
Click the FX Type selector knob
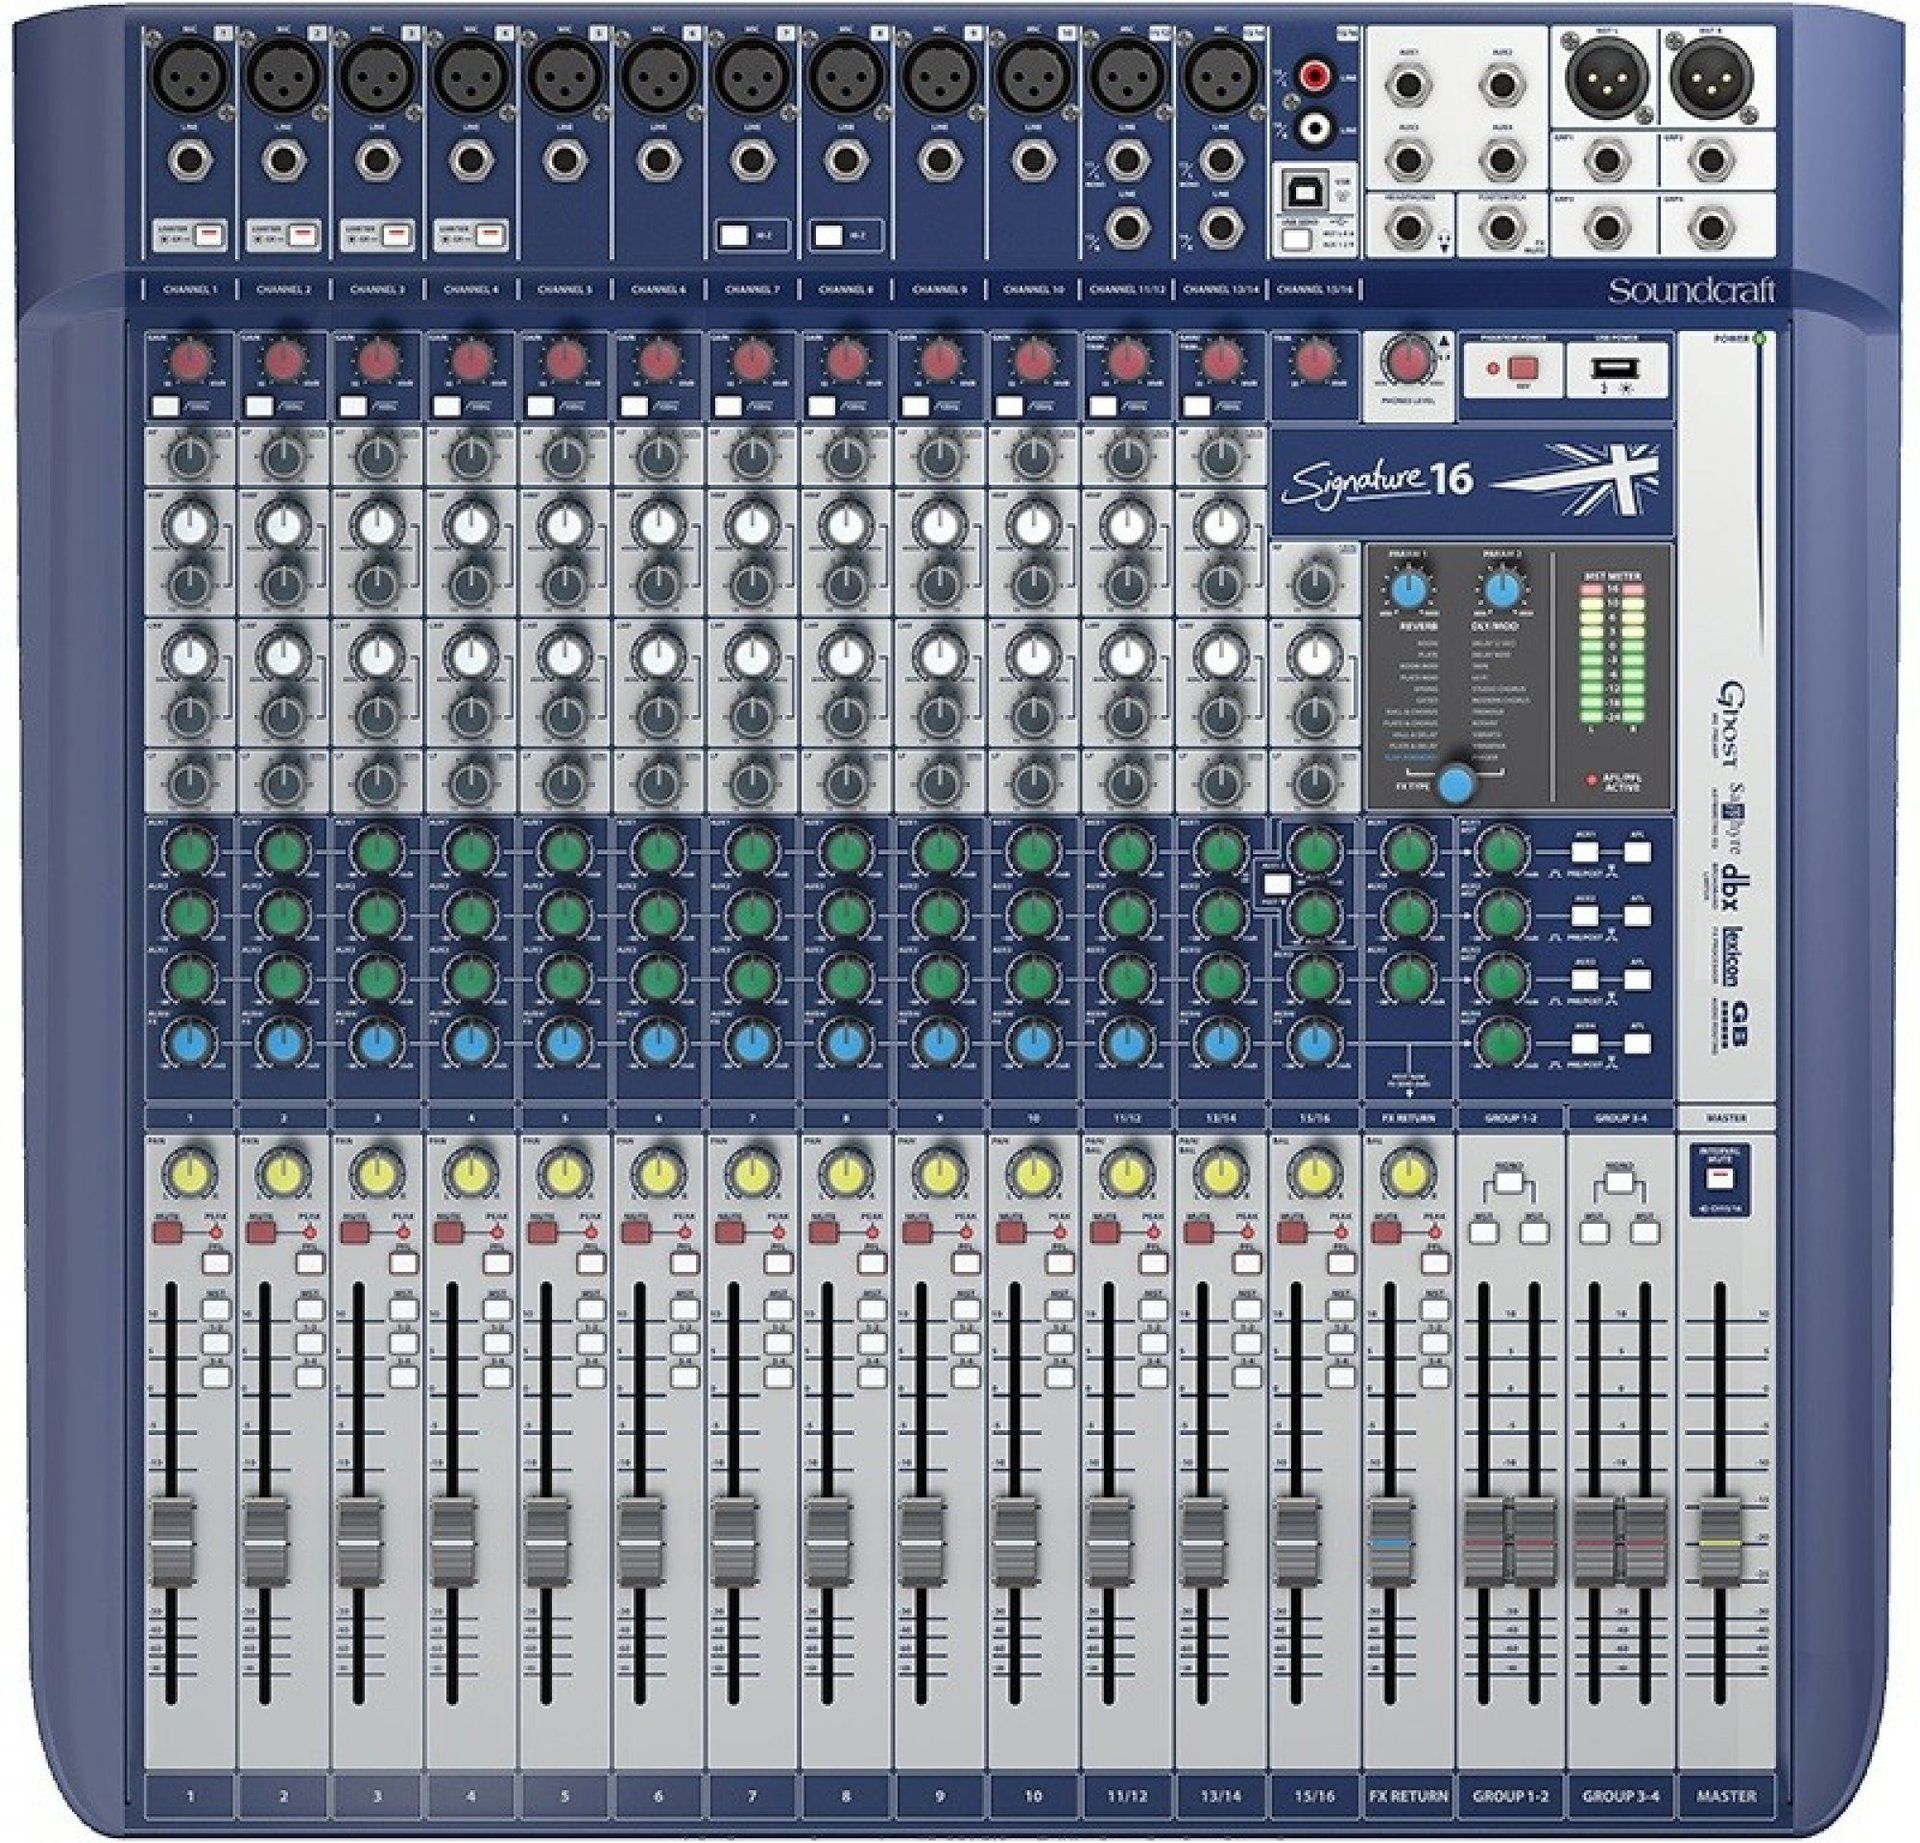pos(1459,782)
